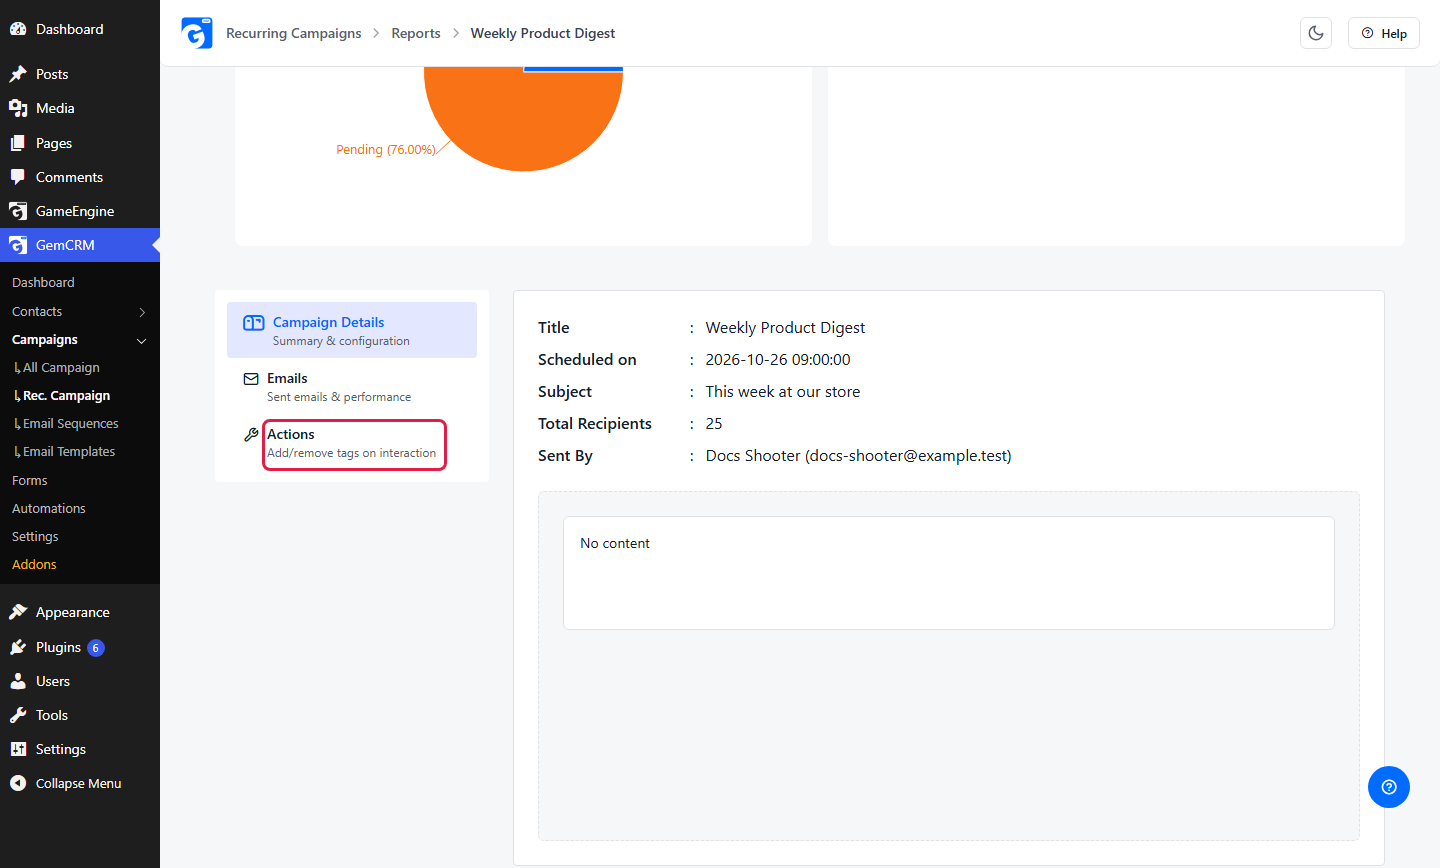Click the Emails envelope icon

[251, 379]
